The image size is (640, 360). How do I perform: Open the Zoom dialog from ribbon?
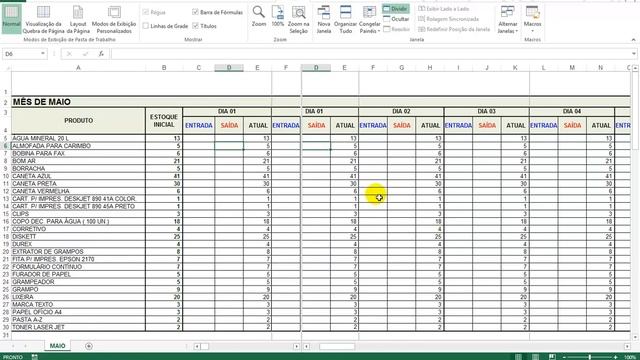tap(259, 16)
